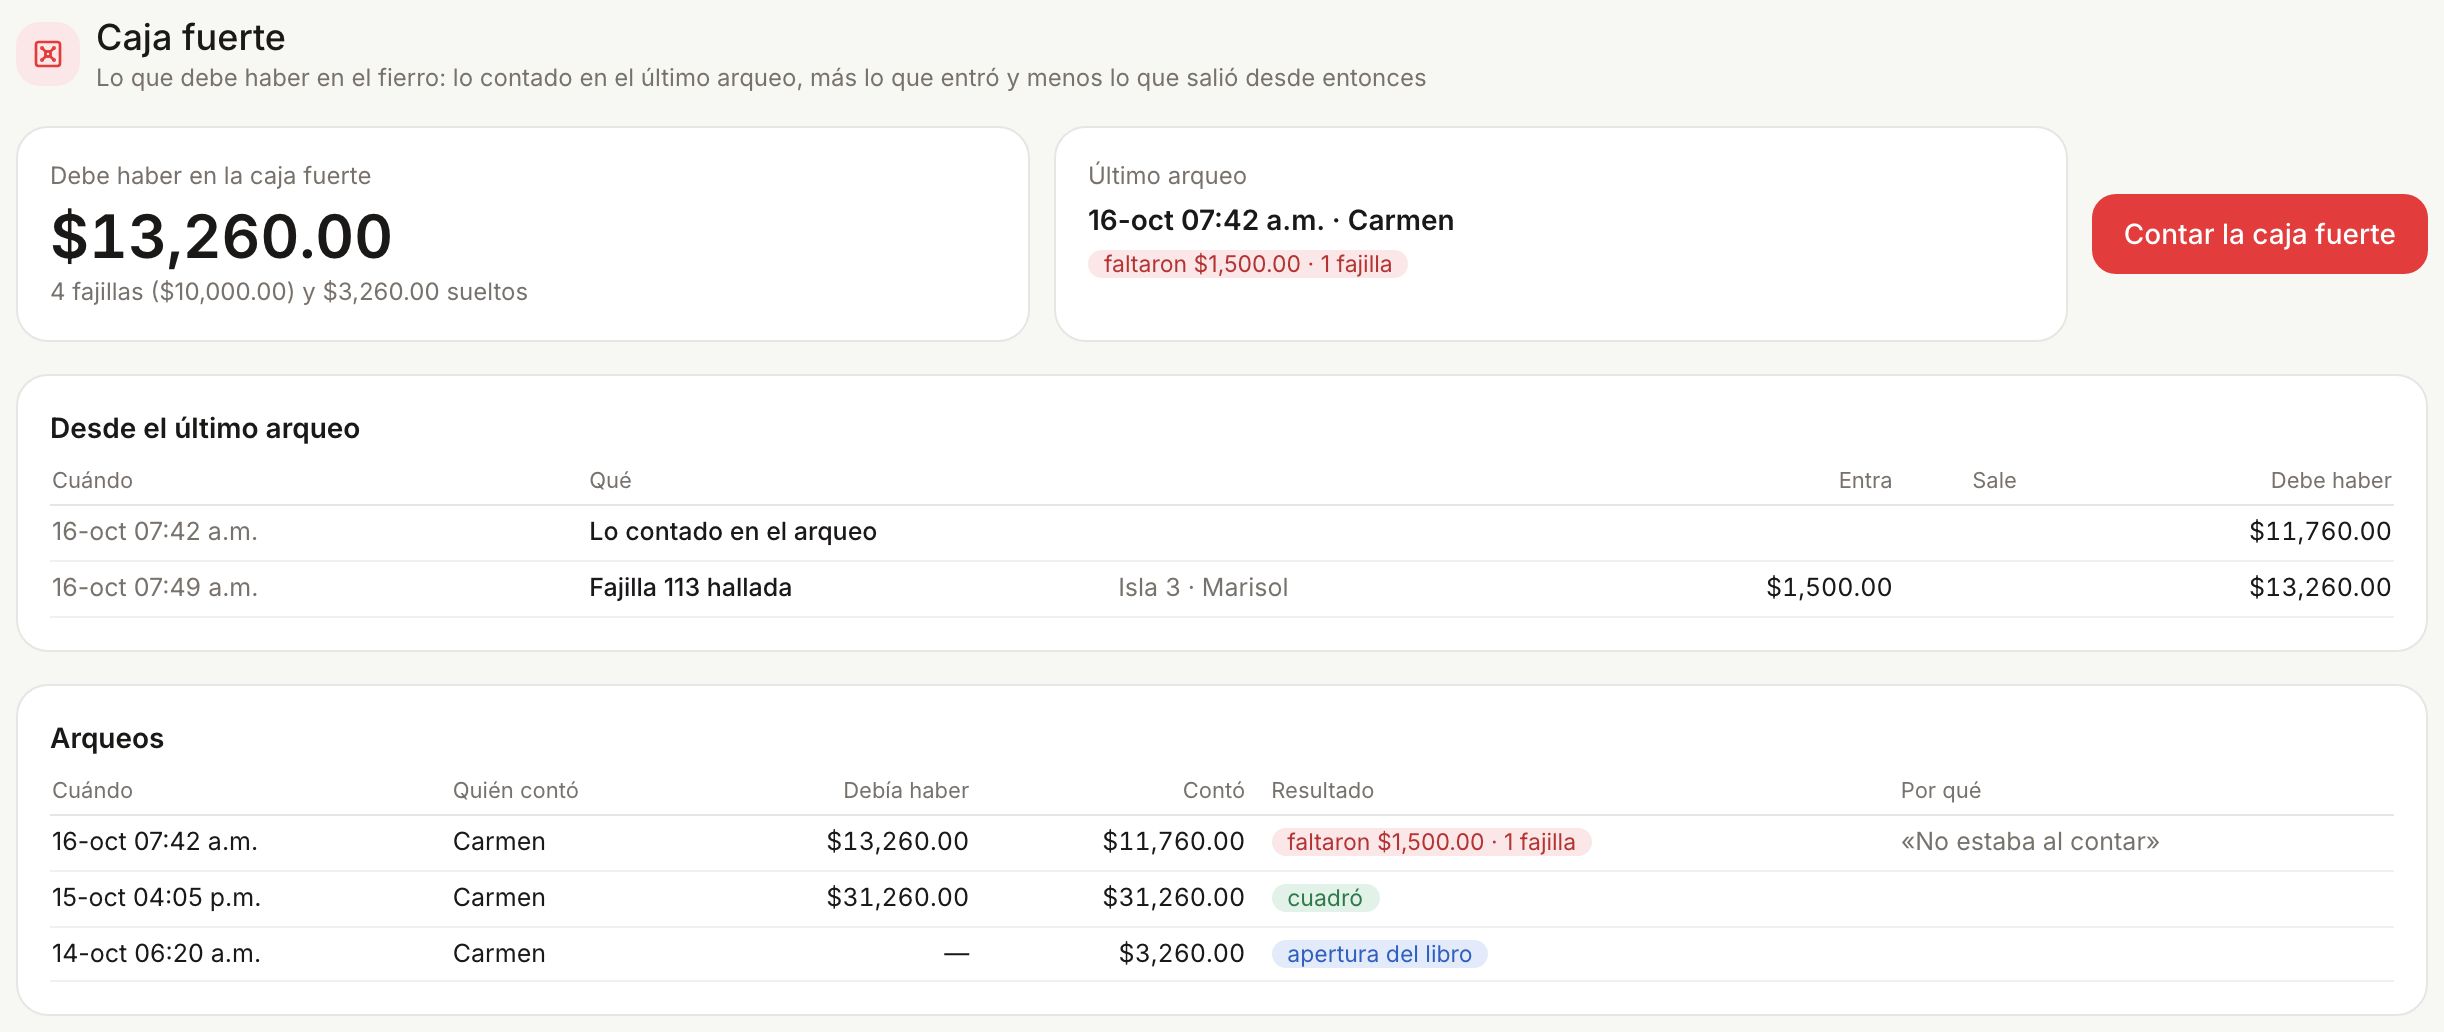Click the 'Quién contó' column header
This screenshot has height=1032, width=2444.
pos(516,790)
